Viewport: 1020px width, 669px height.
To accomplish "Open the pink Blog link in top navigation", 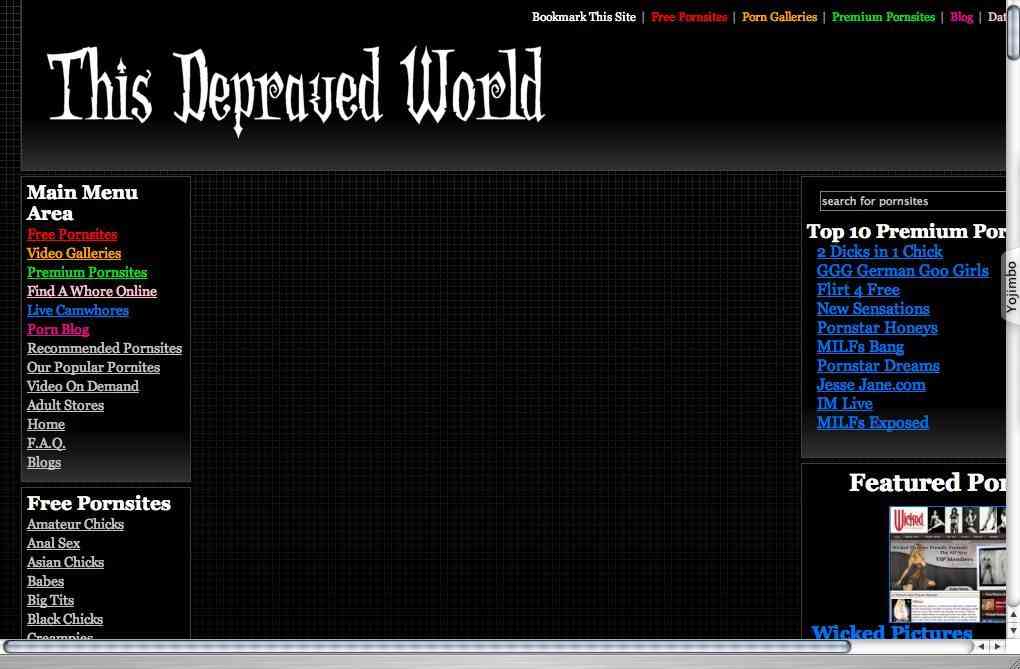I will pyautogui.click(x=961, y=17).
